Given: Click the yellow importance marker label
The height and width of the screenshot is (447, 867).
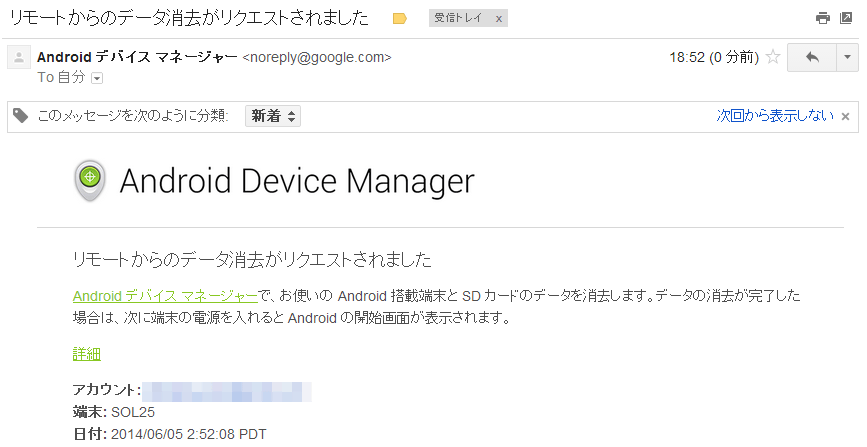Looking at the screenshot, I should (x=400, y=19).
